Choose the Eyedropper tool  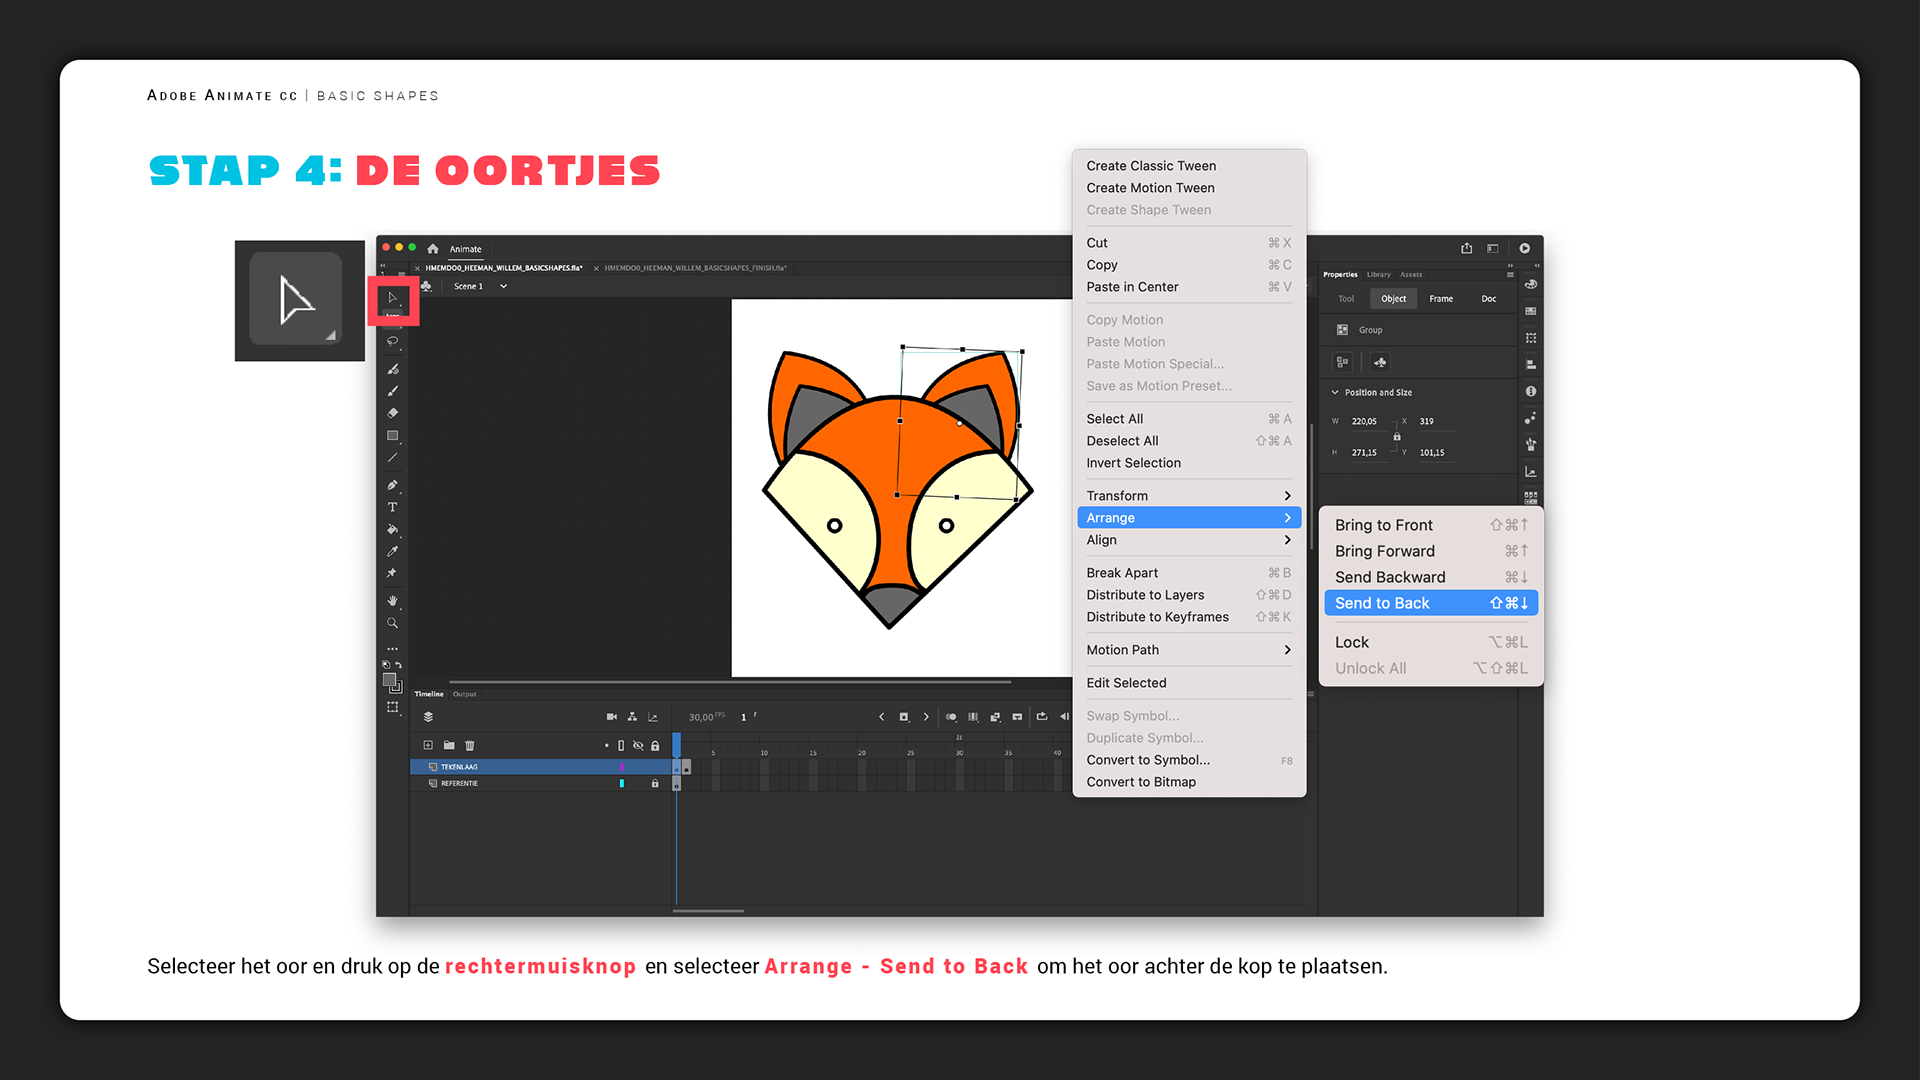click(x=392, y=551)
